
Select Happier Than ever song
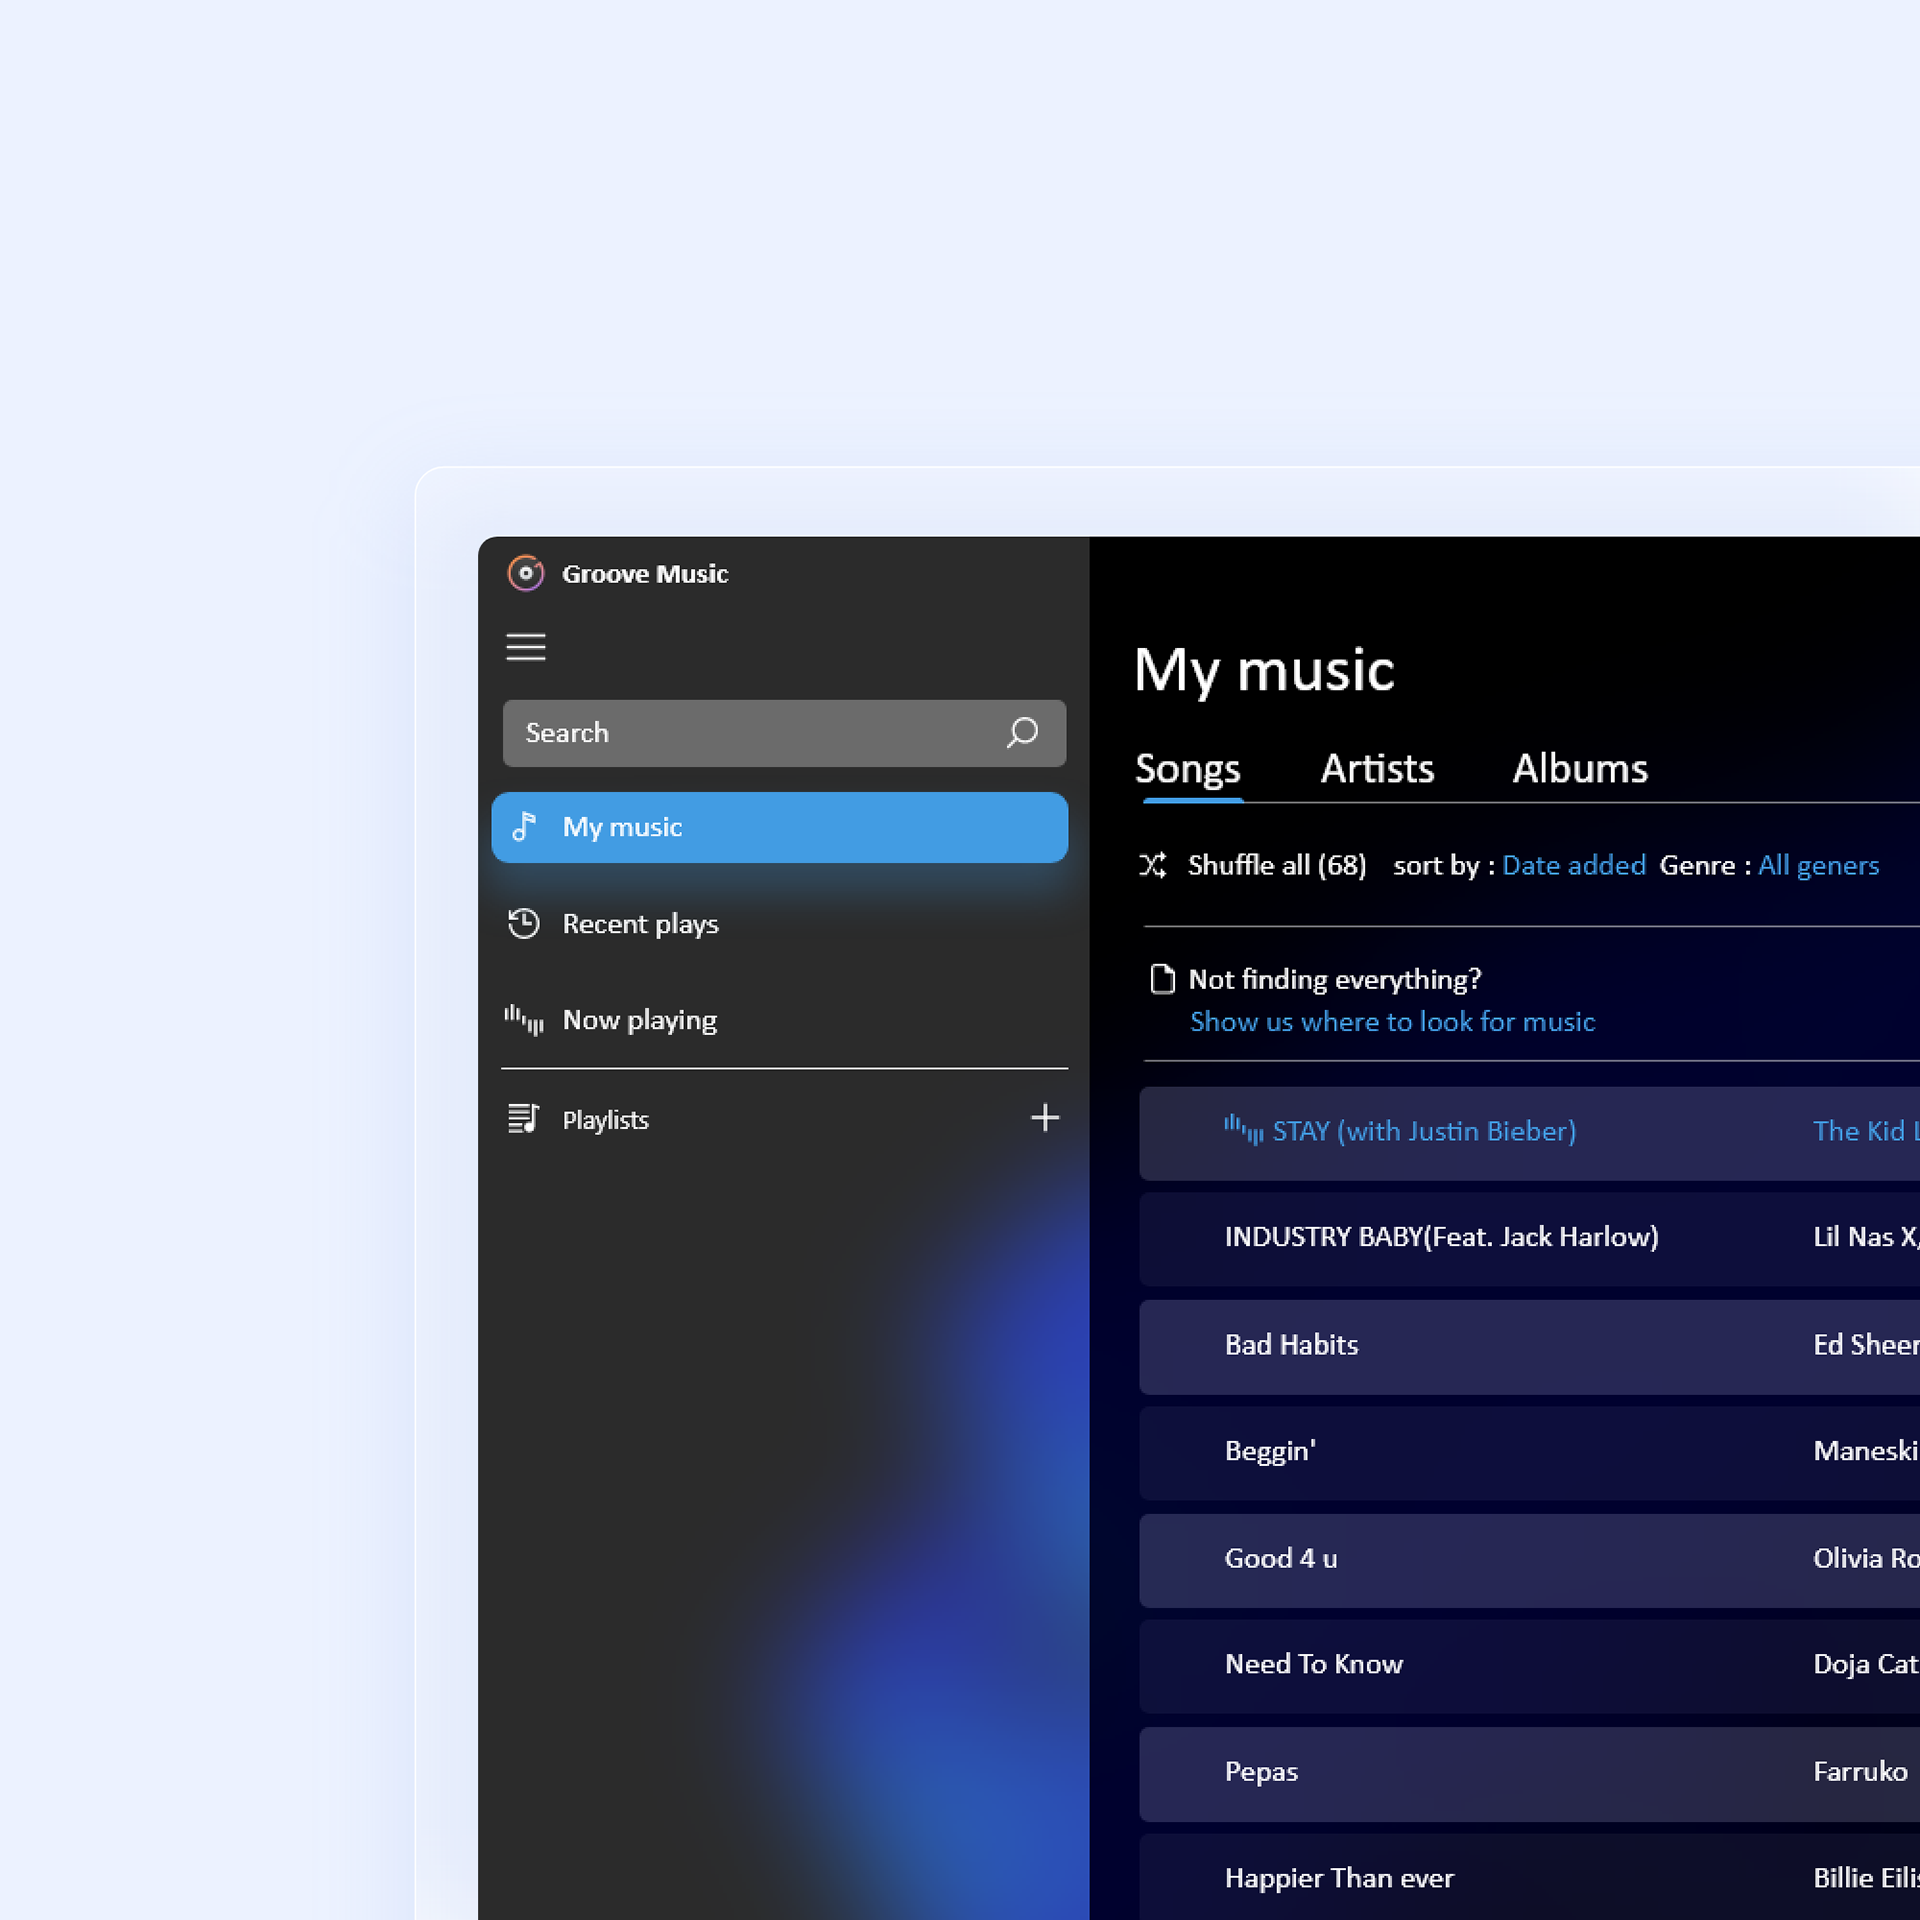[1339, 1879]
